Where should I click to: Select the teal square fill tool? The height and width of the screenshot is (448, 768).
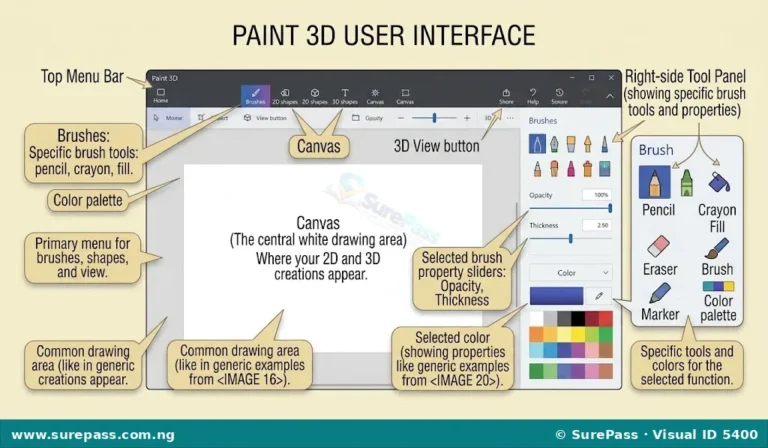click(x=604, y=169)
